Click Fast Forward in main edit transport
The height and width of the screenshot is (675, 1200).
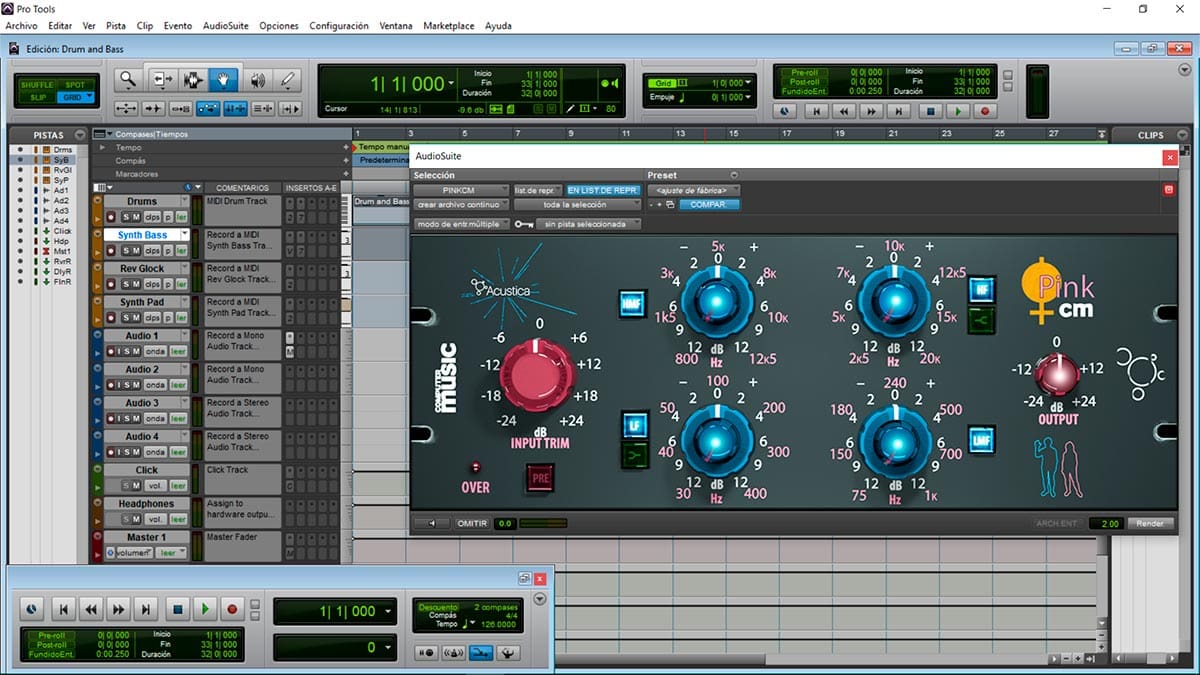(872, 112)
